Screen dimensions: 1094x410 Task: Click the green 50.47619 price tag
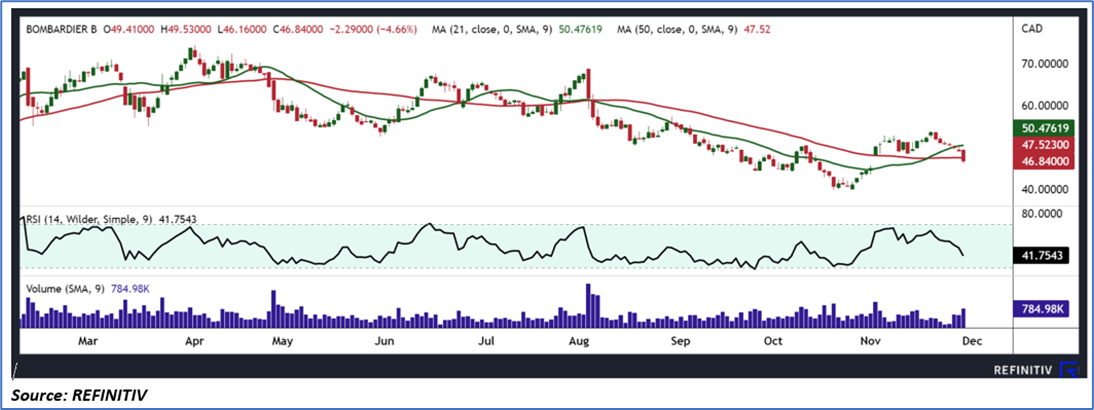1044,128
